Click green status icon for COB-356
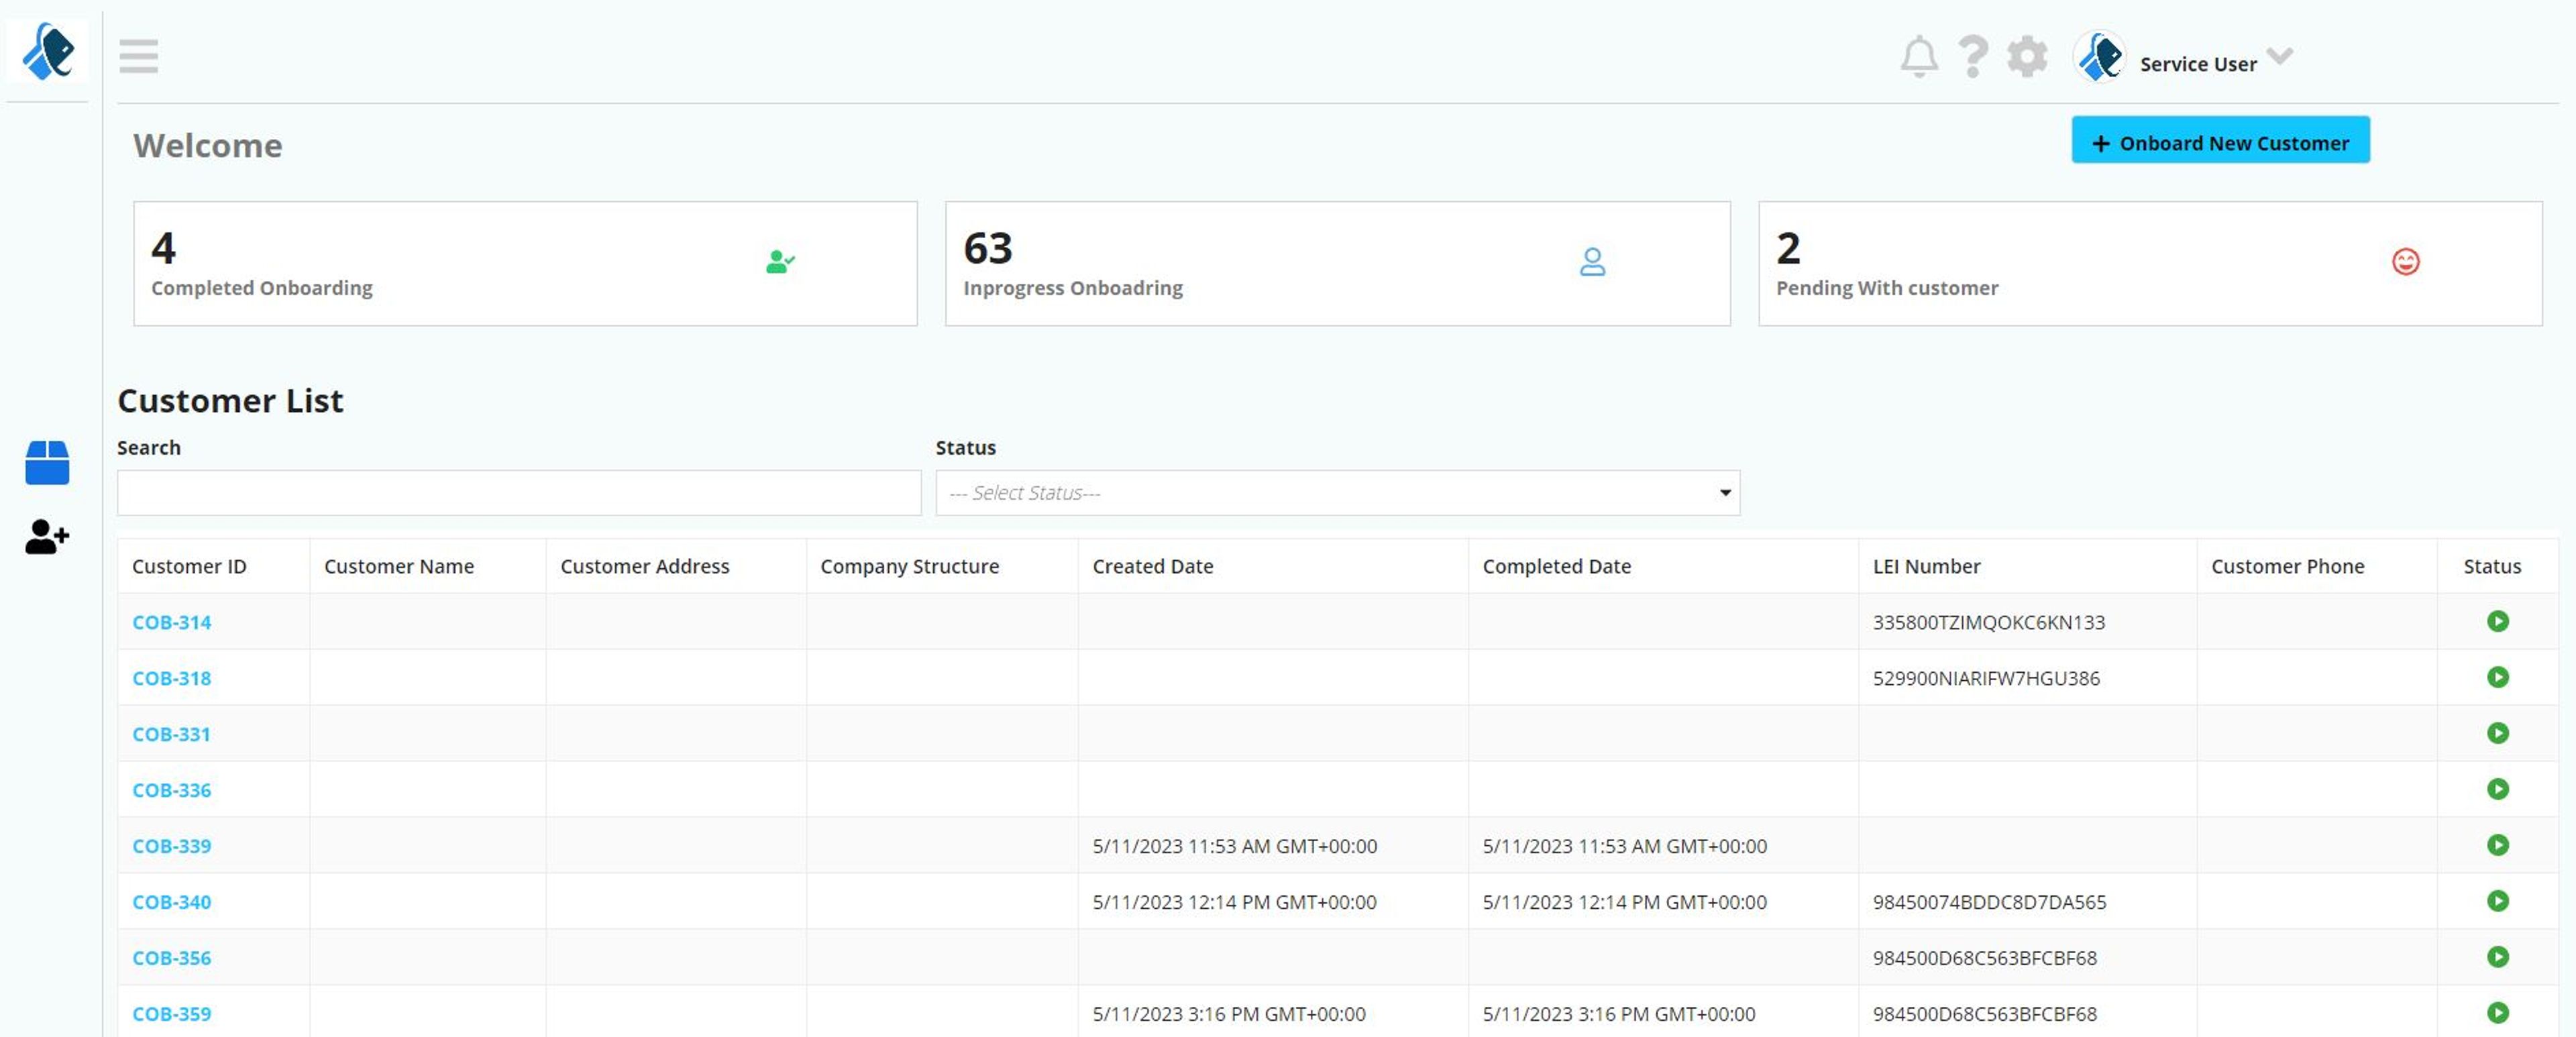Viewport: 2576px width, 1037px height. tap(2497, 957)
